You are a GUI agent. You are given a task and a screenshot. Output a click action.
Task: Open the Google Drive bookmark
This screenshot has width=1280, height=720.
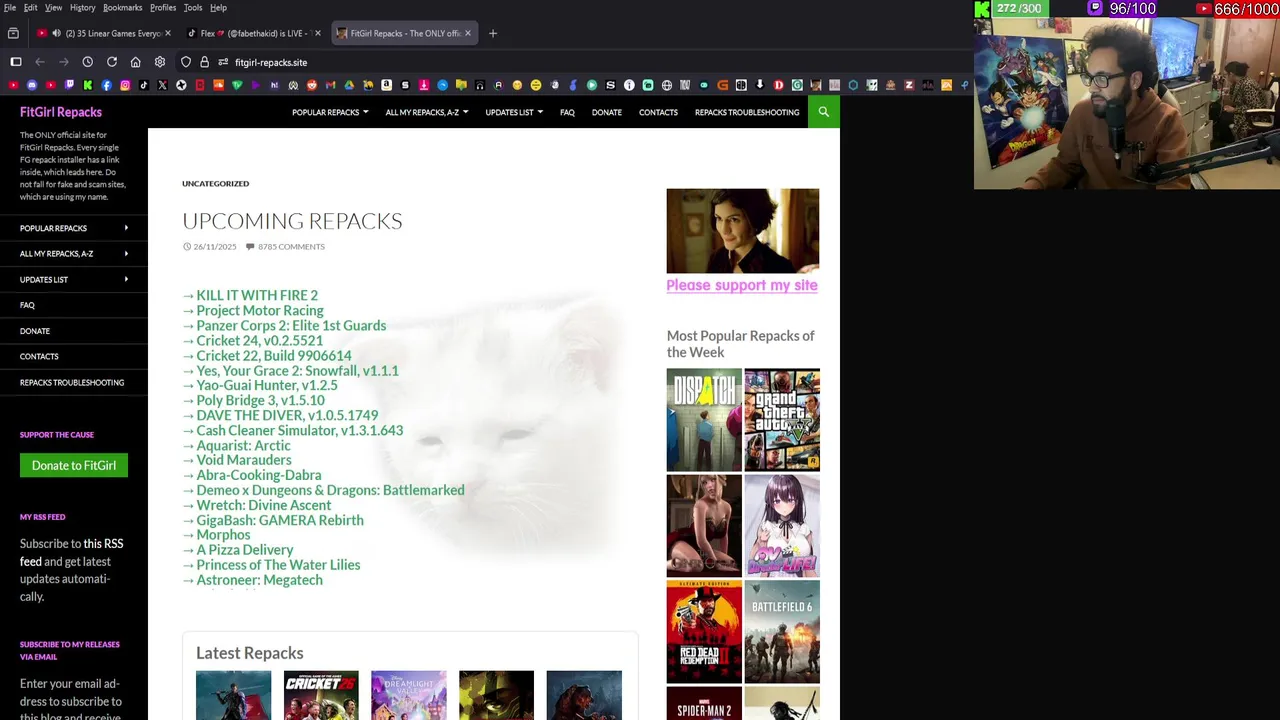[349, 85]
